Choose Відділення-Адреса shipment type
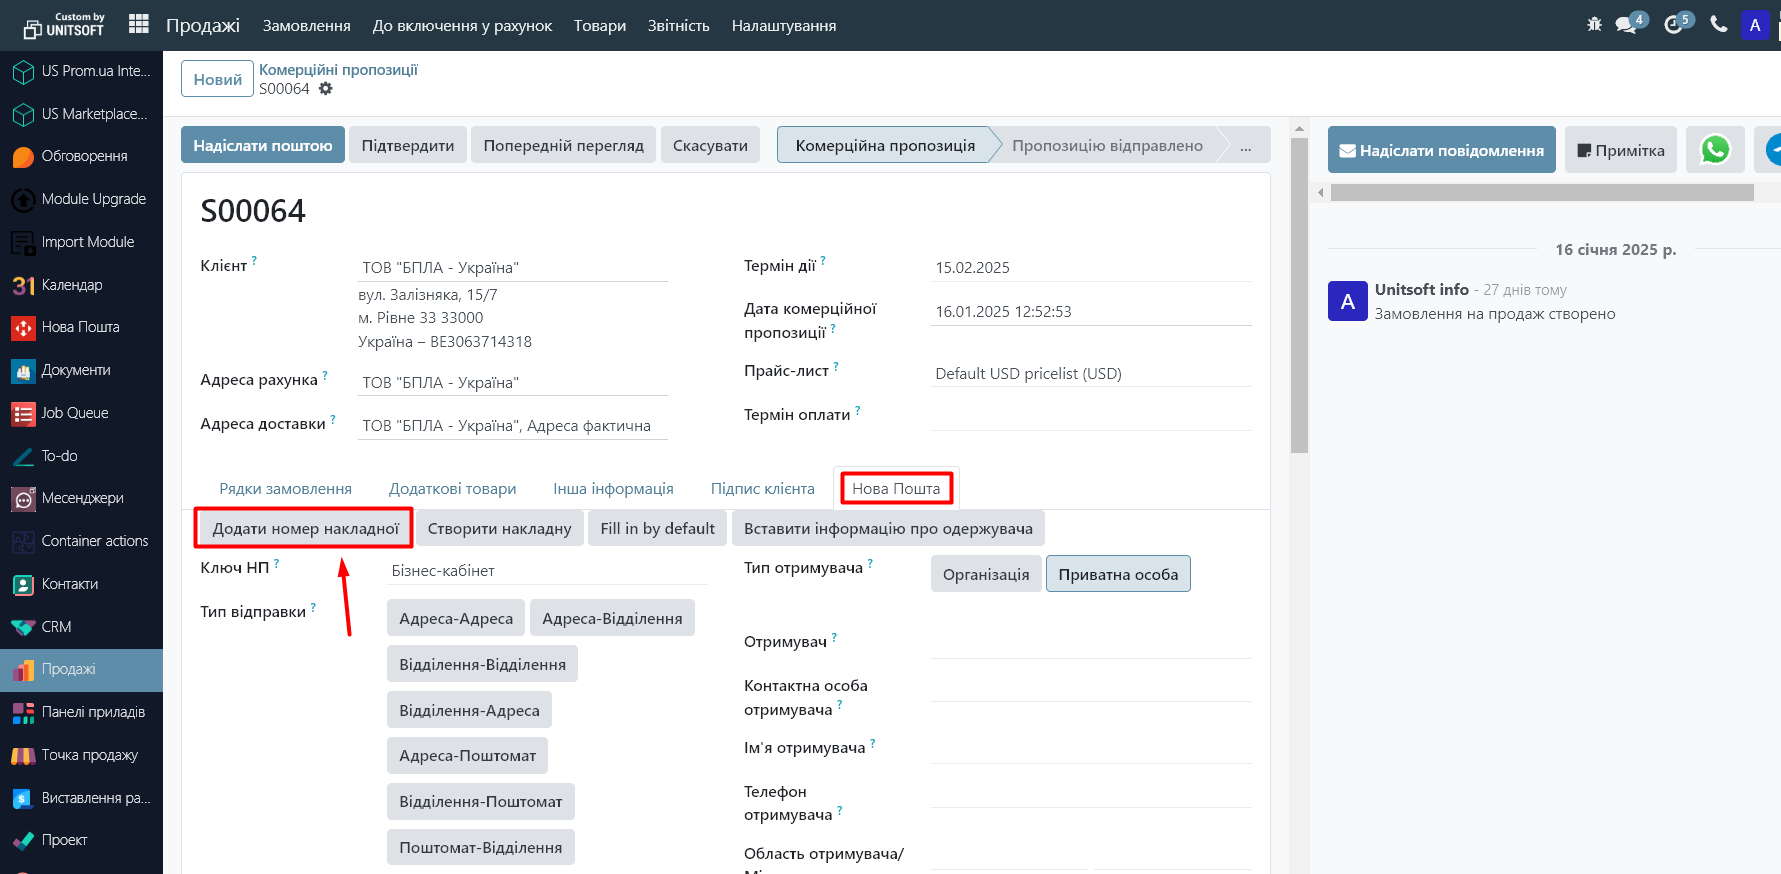 469,710
